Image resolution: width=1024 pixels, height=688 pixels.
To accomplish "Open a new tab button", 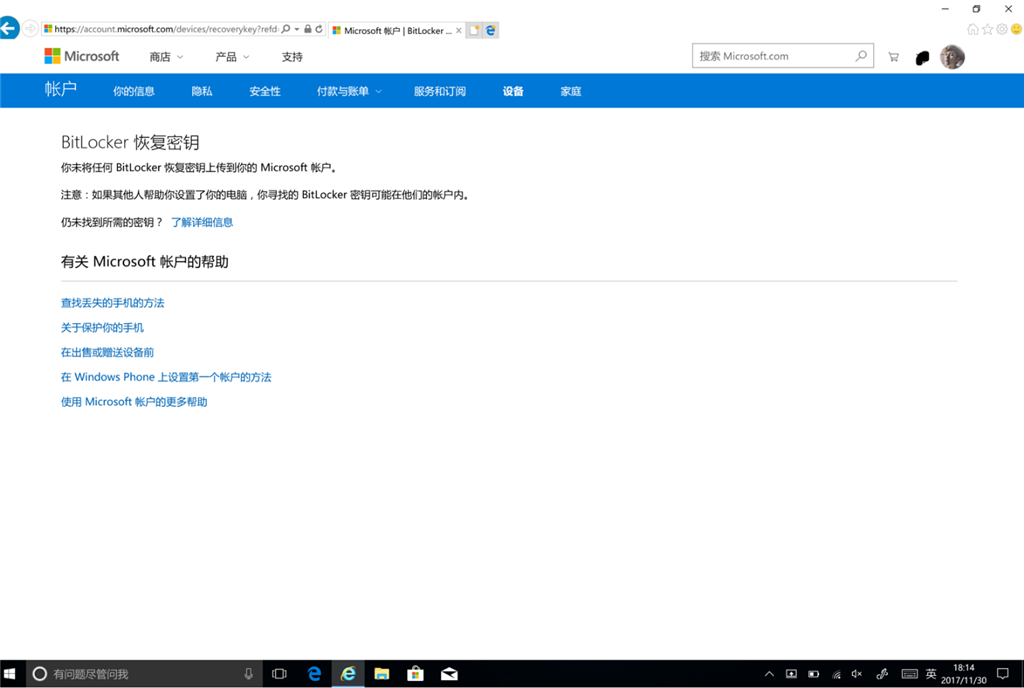I will click(x=474, y=30).
